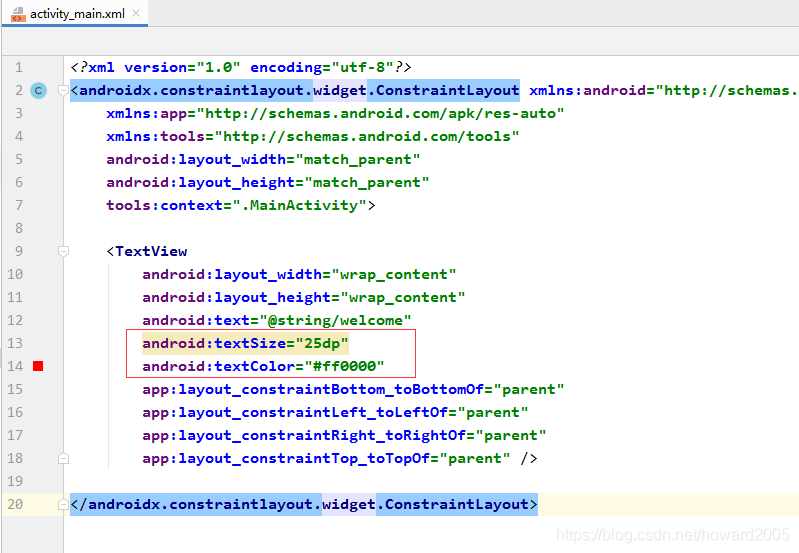Collapse the ConstraintLayout tag fold on line 2
799x553 pixels.
tap(63, 91)
